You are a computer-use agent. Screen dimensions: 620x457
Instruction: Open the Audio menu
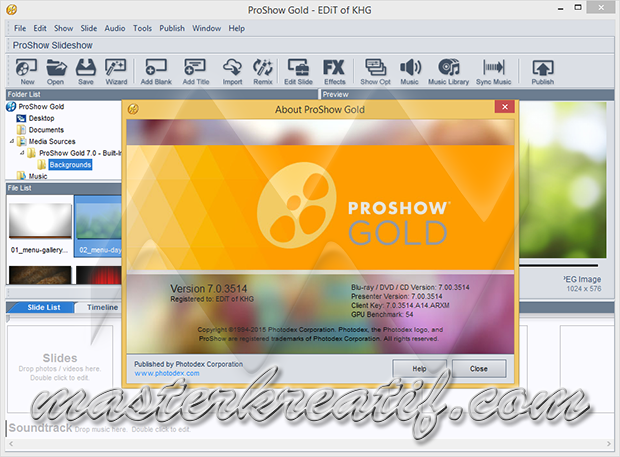click(x=115, y=28)
